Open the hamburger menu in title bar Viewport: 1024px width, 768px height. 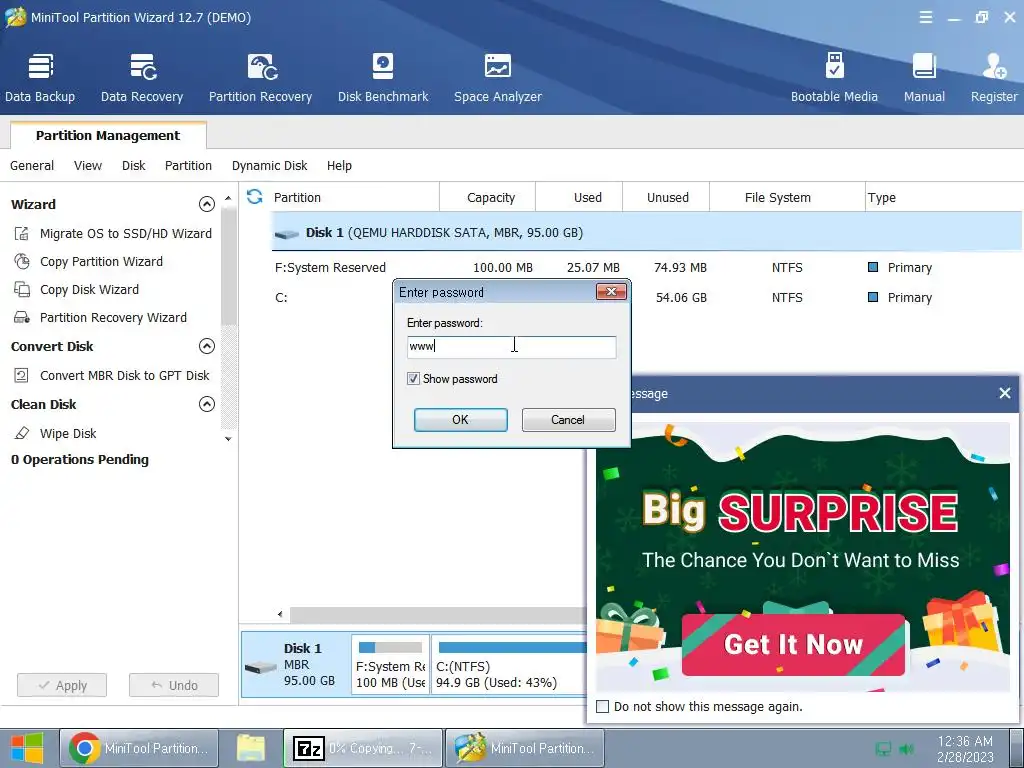[925, 18]
